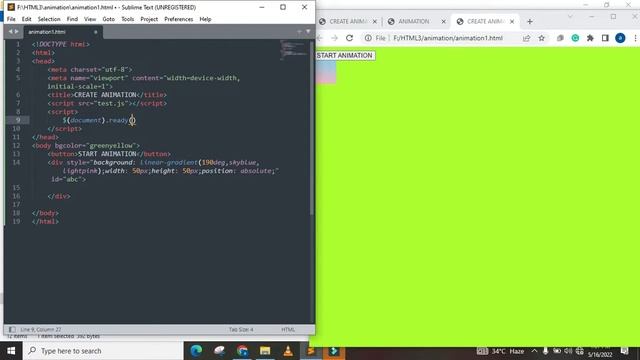
Task: Go to next tab arrow in Sublime
Action: point(17,31)
